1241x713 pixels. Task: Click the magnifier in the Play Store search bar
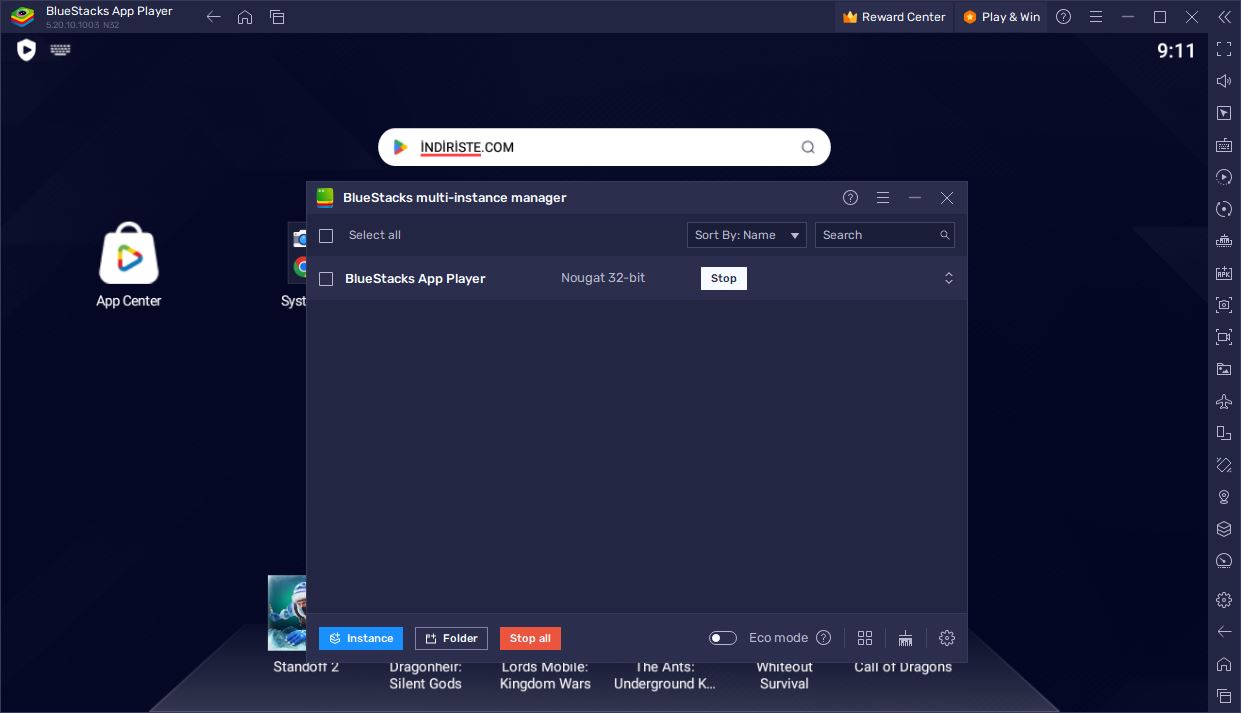808,147
